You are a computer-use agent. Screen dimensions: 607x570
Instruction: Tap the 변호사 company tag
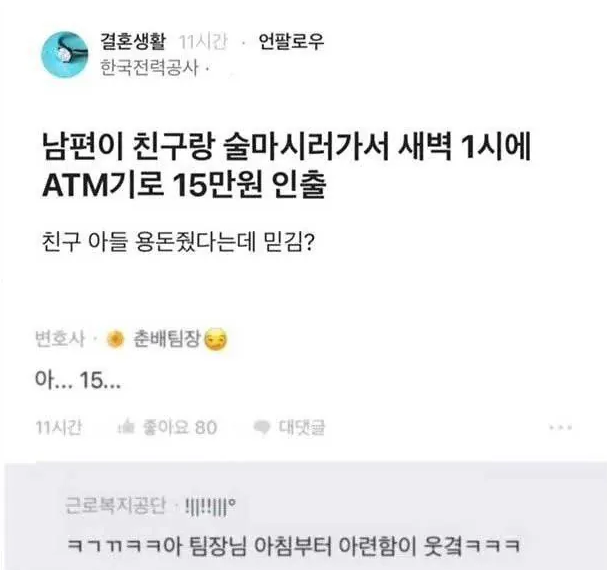(x=60, y=339)
